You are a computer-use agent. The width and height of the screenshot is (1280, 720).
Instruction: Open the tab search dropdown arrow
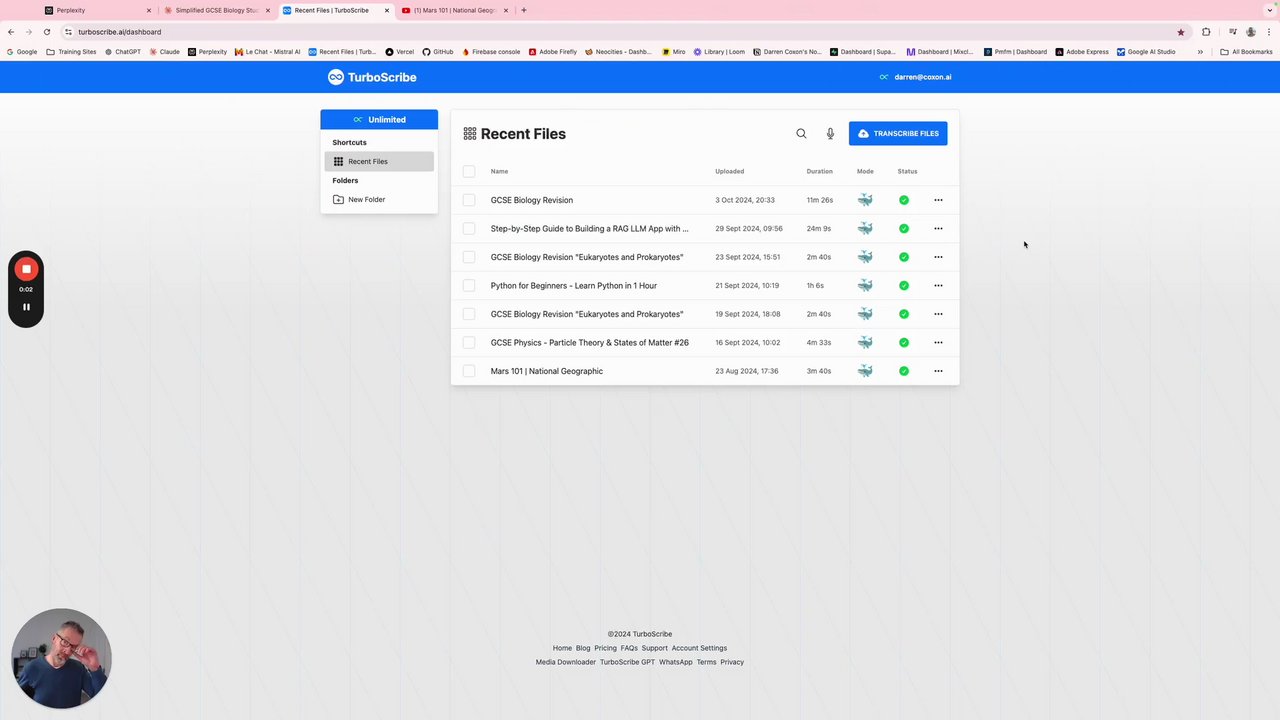point(1269,10)
